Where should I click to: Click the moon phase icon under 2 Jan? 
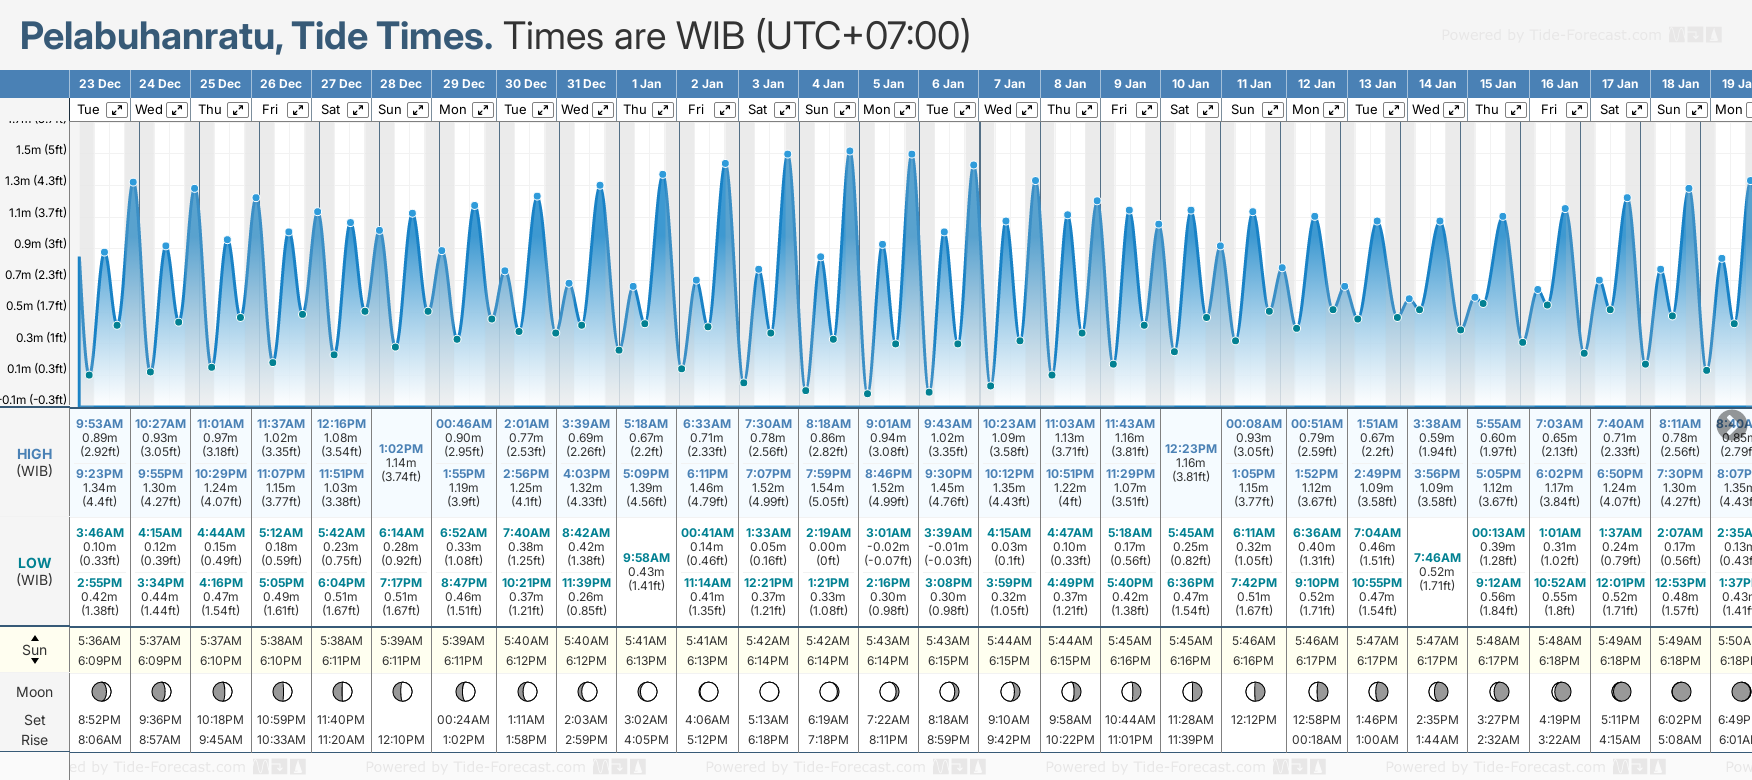708,692
